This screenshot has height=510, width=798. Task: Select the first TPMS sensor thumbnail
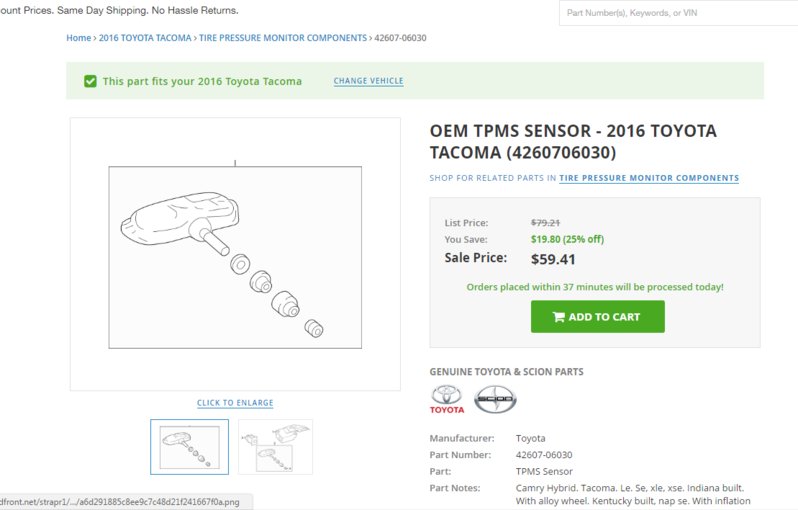(189, 447)
